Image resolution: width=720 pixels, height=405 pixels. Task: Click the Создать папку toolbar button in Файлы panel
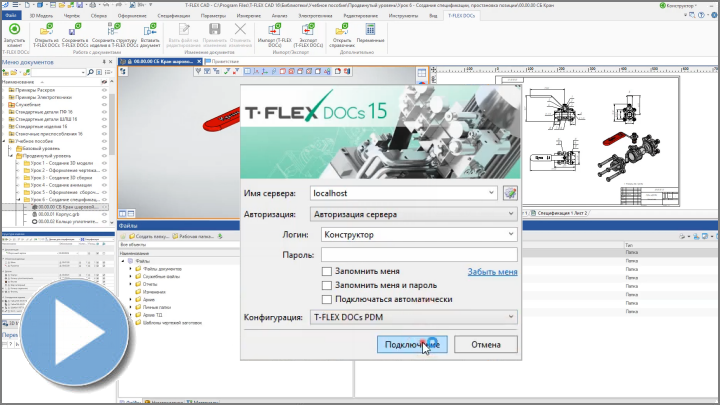pyautogui.click(x=149, y=236)
